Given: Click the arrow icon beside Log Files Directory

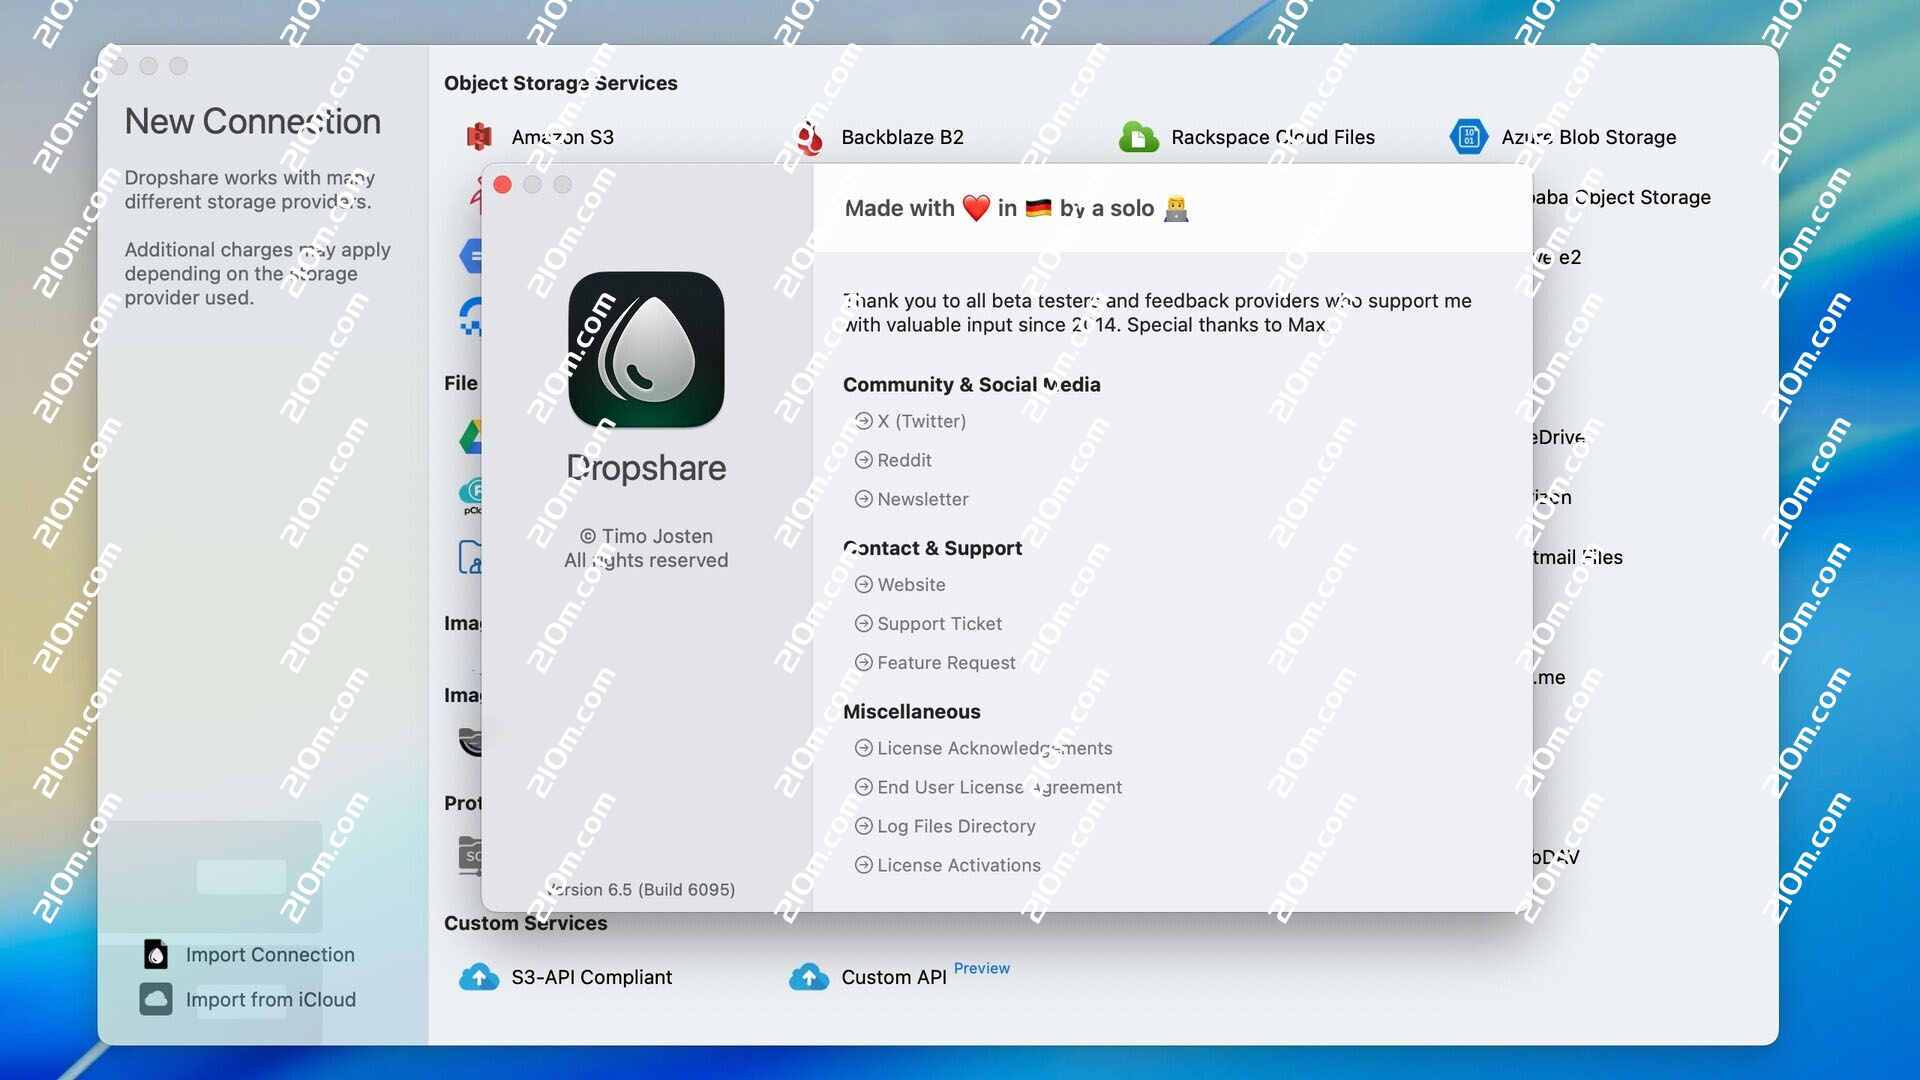Looking at the screenshot, I should pos(864,826).
